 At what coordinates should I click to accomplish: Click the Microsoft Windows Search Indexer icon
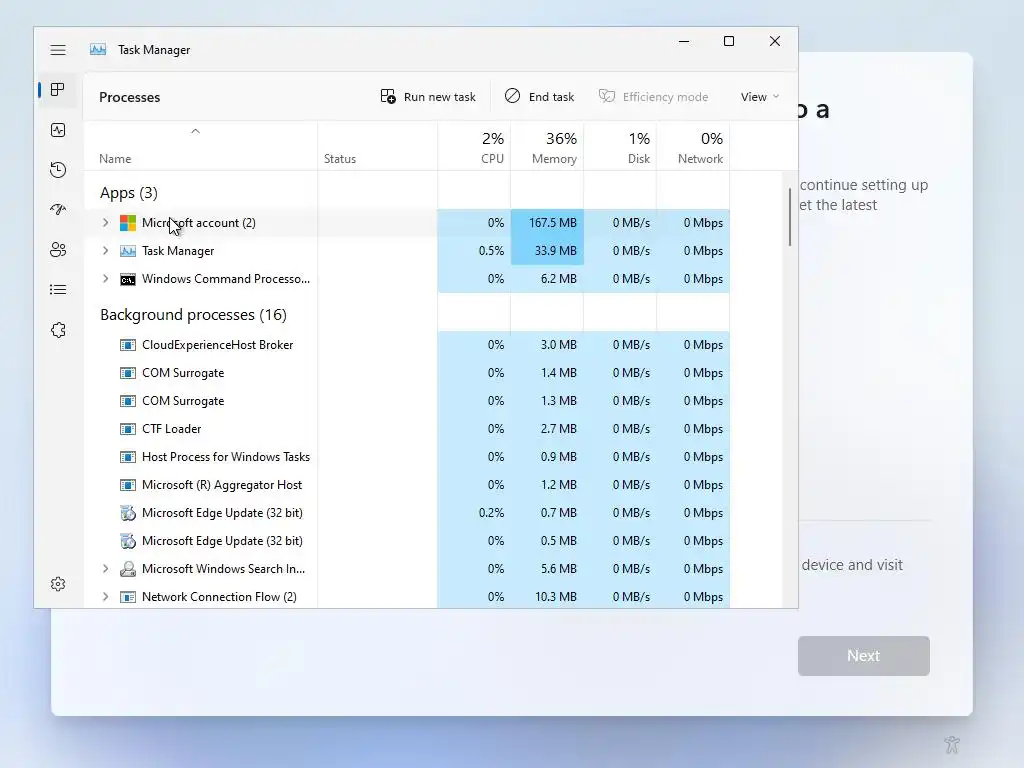[x=128, y=569]
